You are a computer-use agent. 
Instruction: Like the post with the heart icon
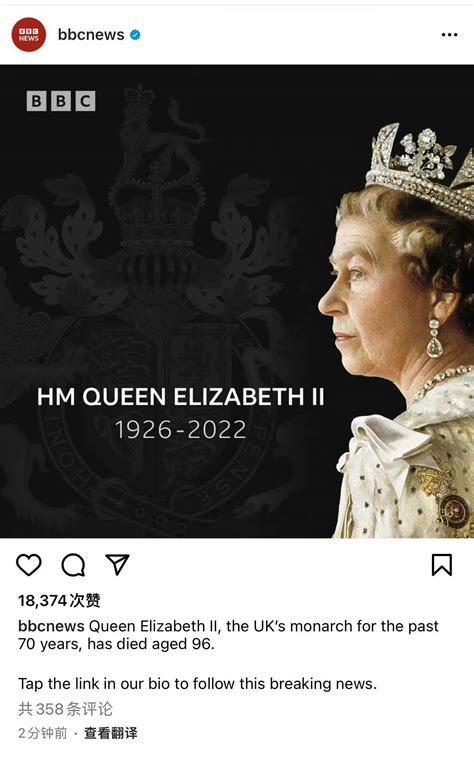pos(29,565)
